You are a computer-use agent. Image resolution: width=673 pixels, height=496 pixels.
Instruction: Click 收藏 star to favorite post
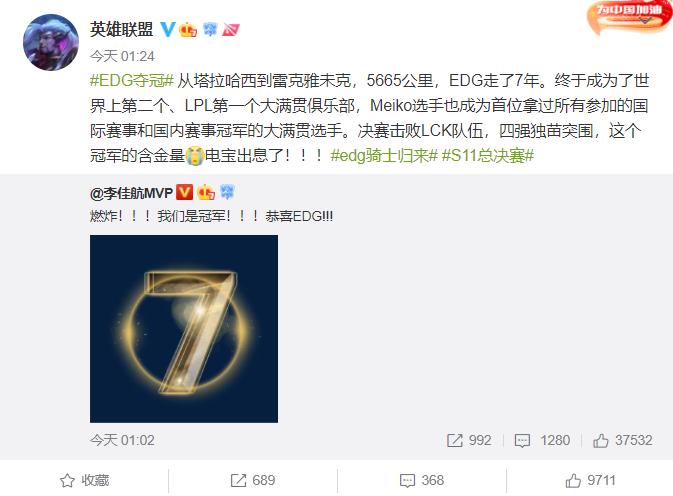coord(85,480)
